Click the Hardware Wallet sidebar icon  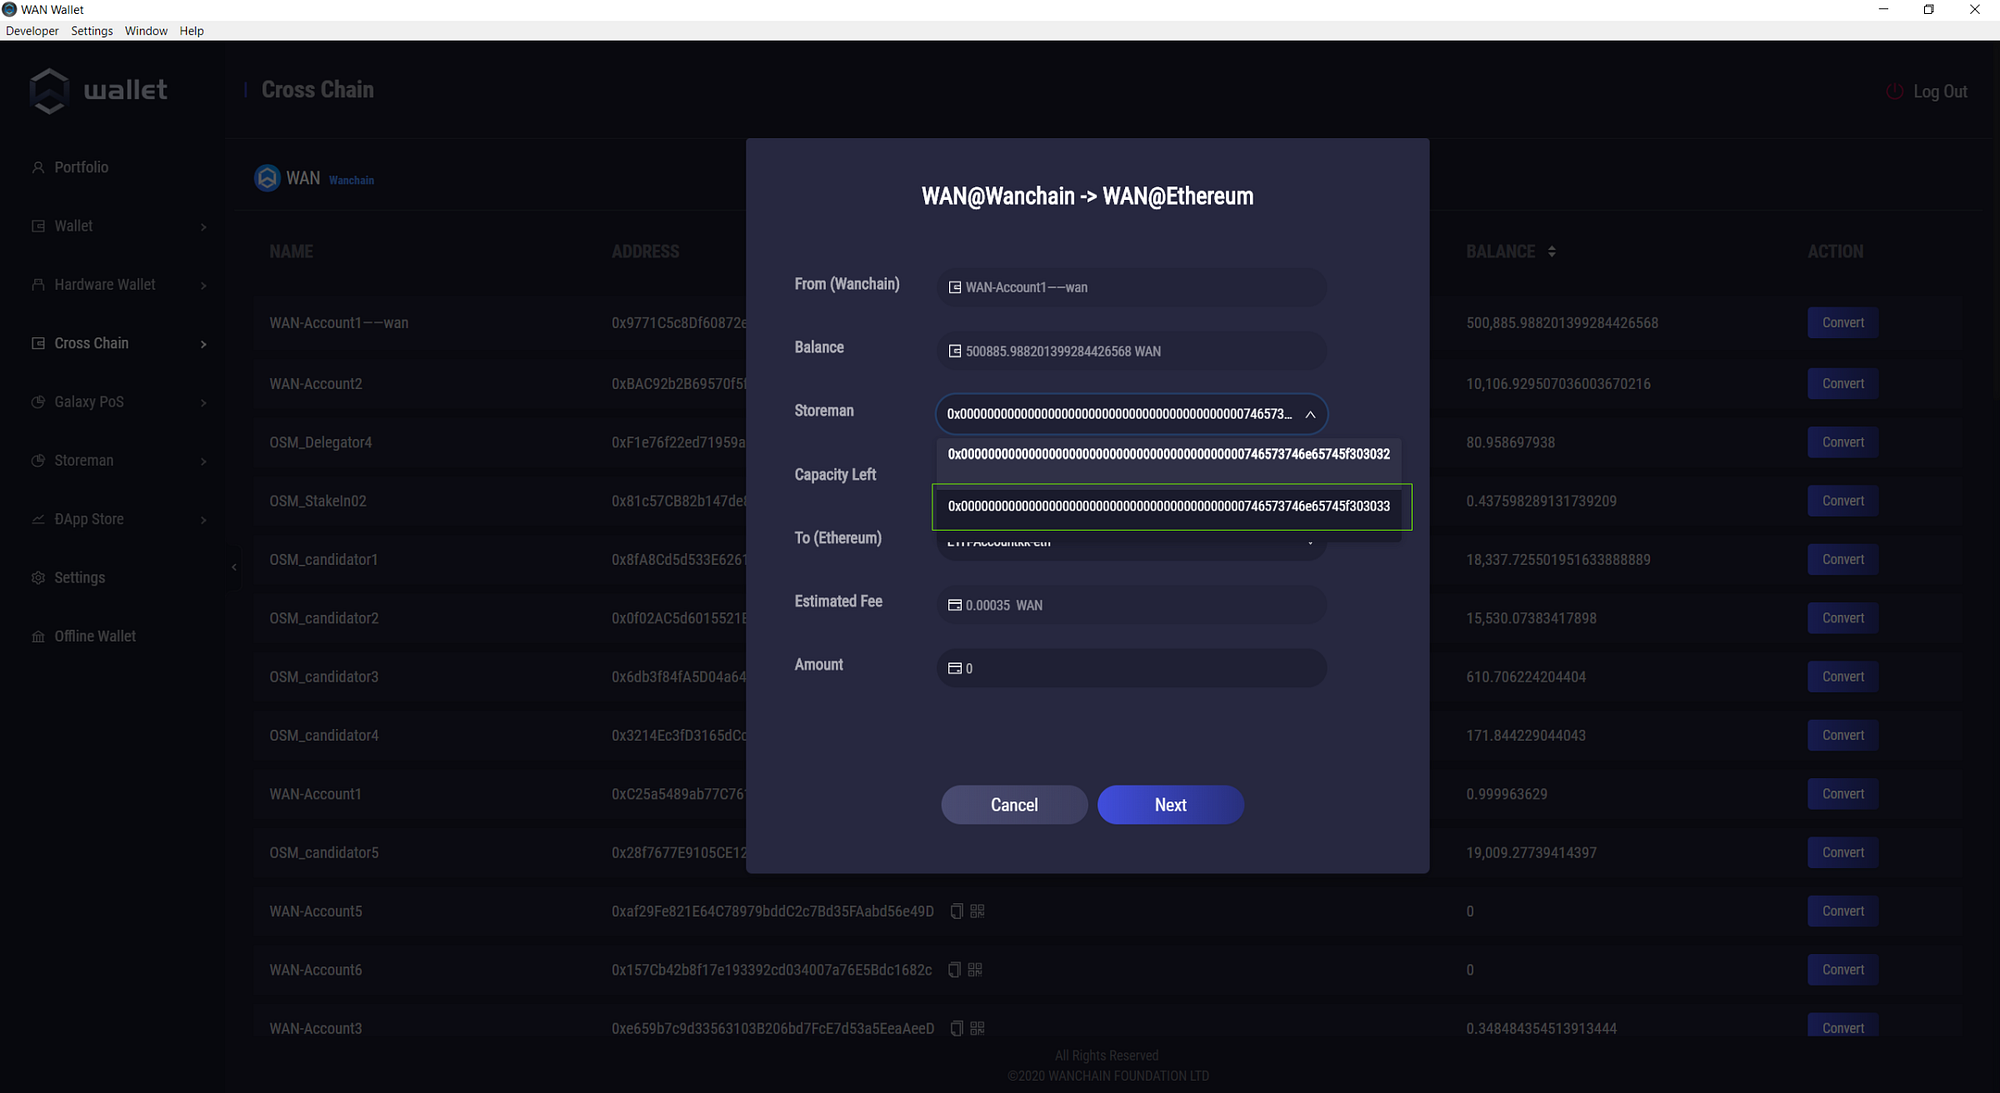(x=38, y=285)
